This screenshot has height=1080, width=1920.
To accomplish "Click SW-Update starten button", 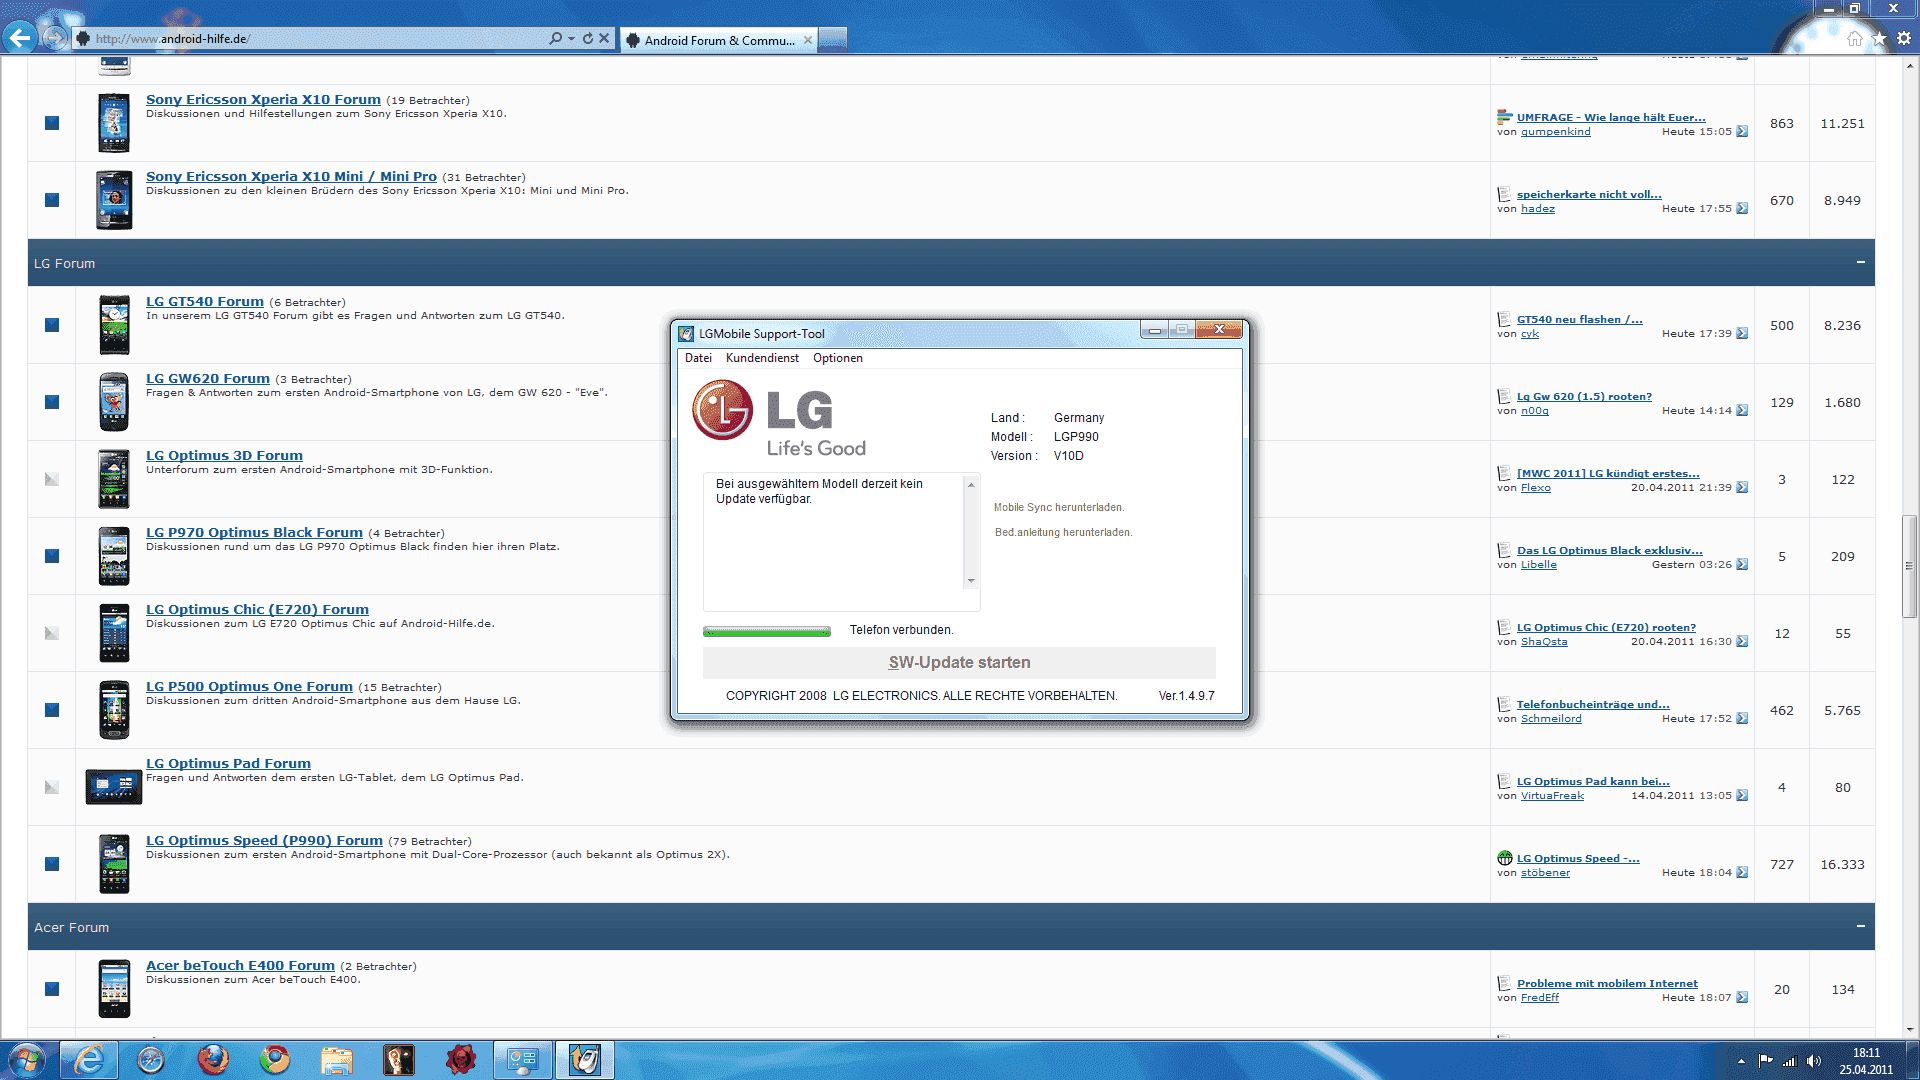I will (959, 662).
